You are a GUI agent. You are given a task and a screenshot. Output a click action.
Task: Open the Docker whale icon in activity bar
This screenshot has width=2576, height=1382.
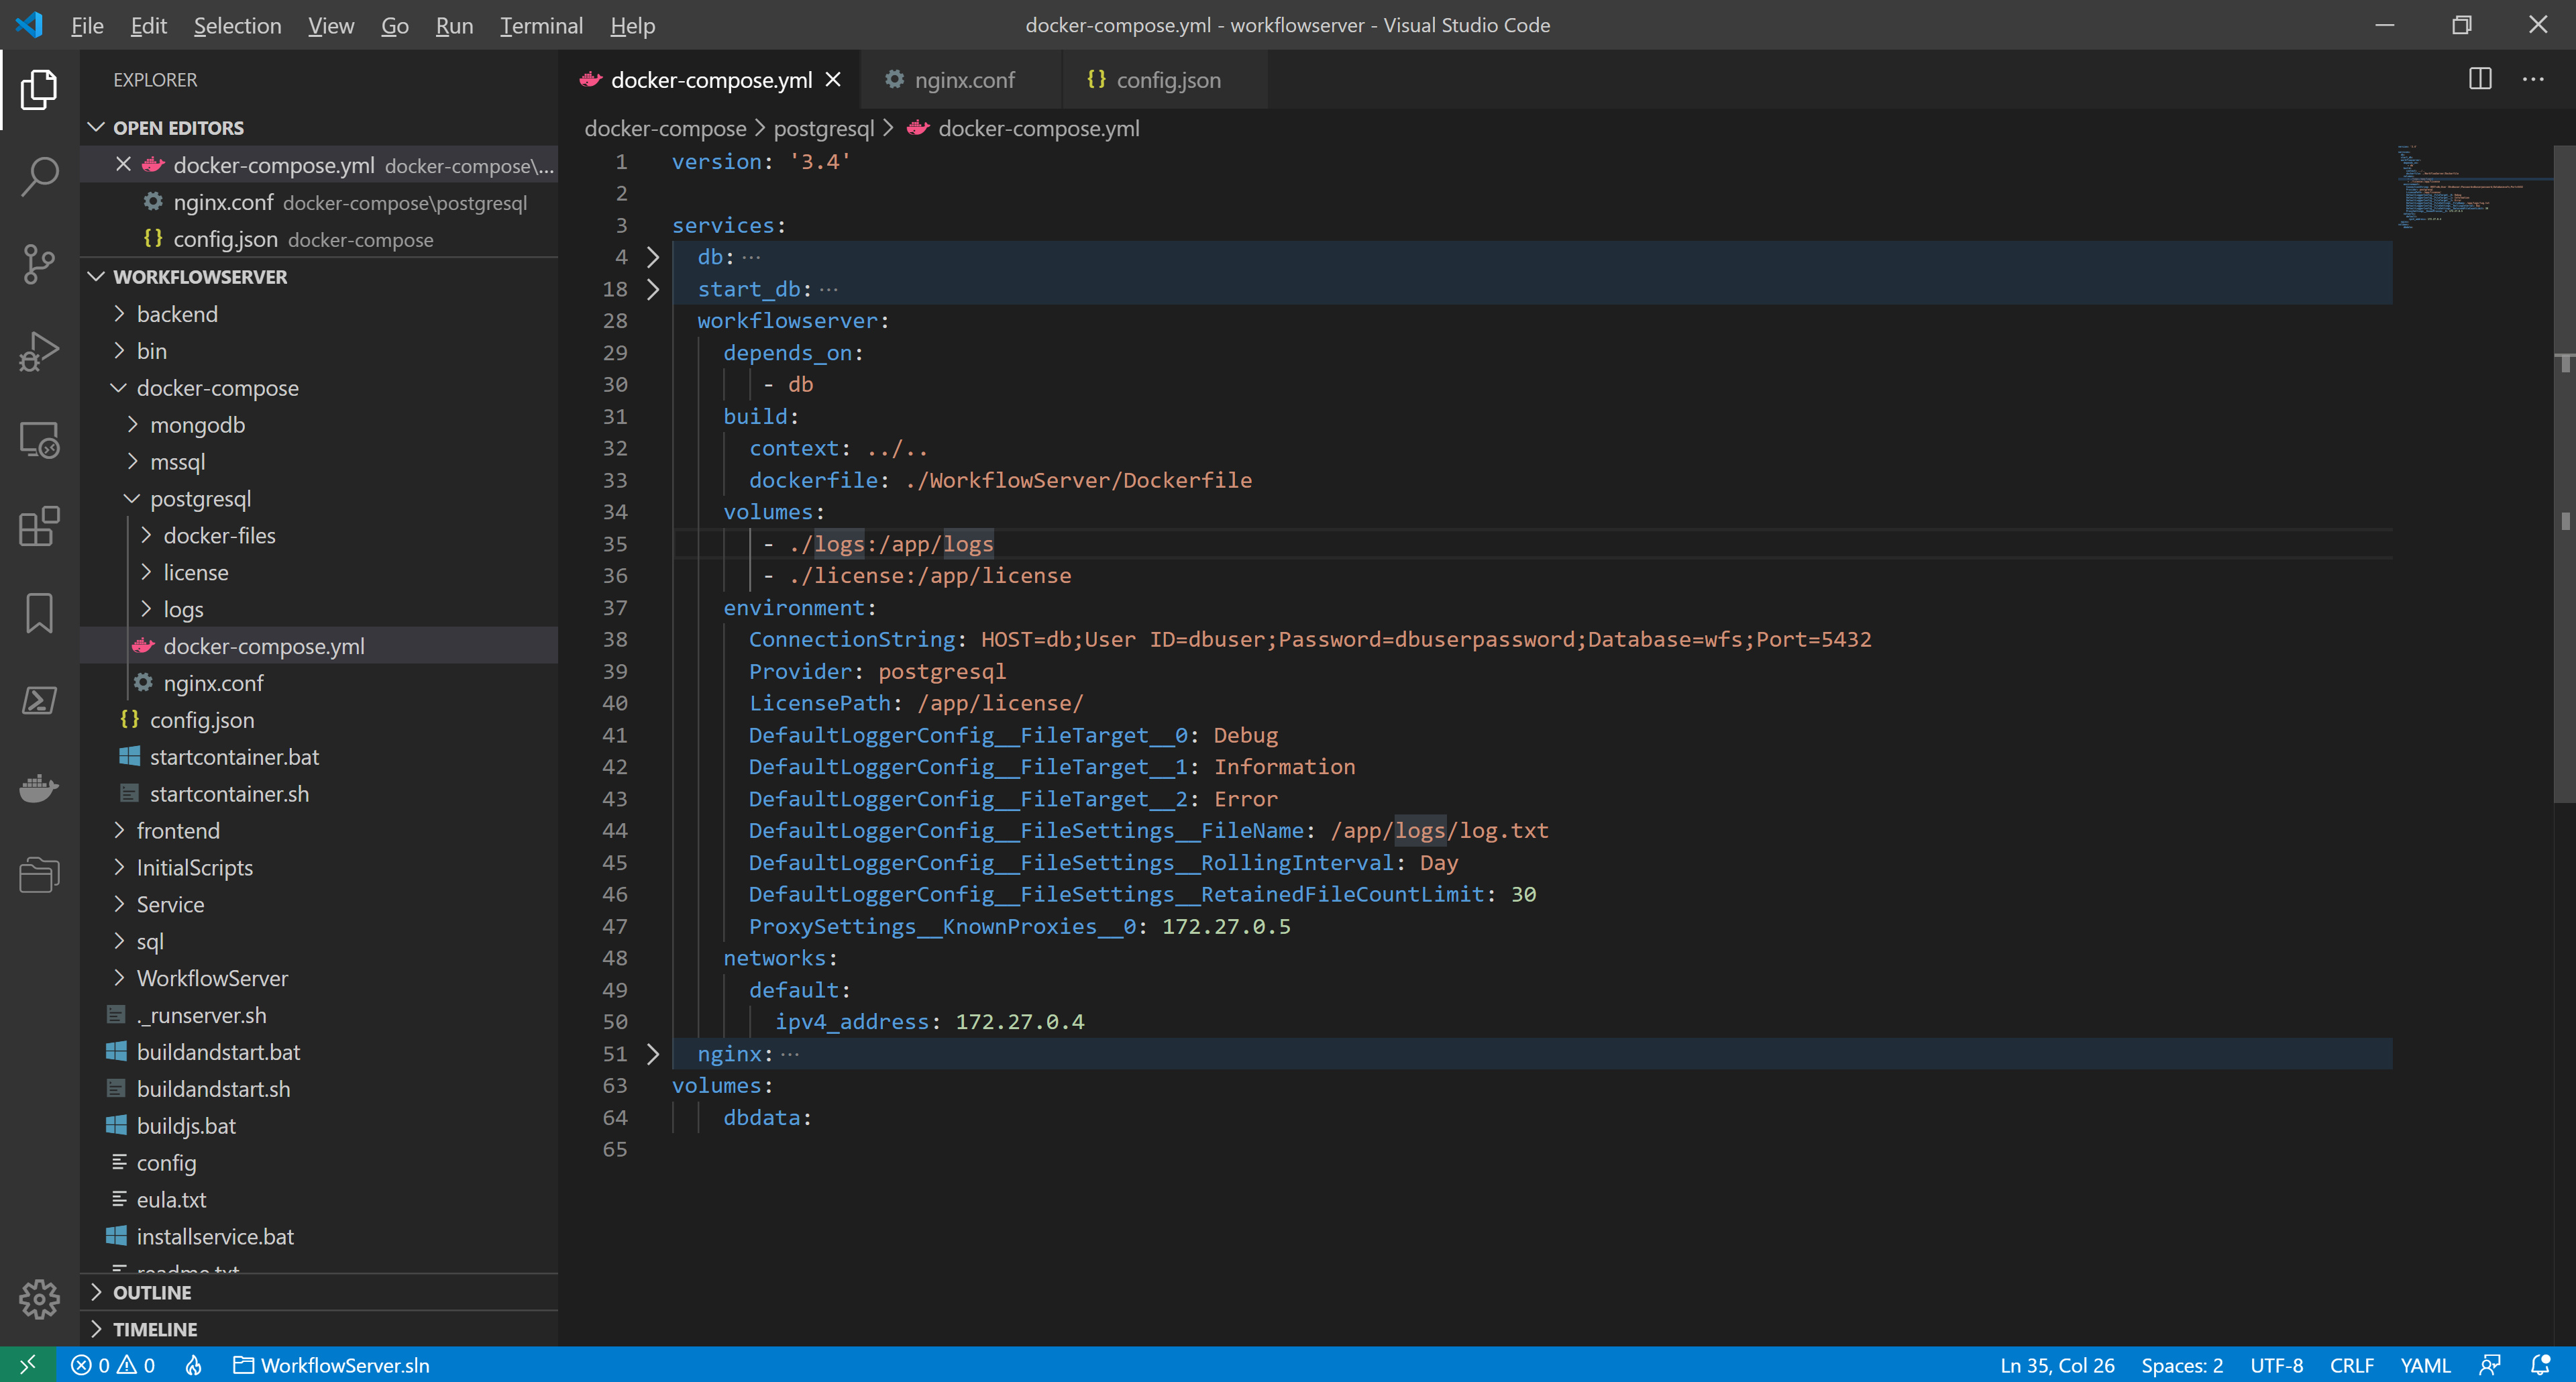(39, 788)
